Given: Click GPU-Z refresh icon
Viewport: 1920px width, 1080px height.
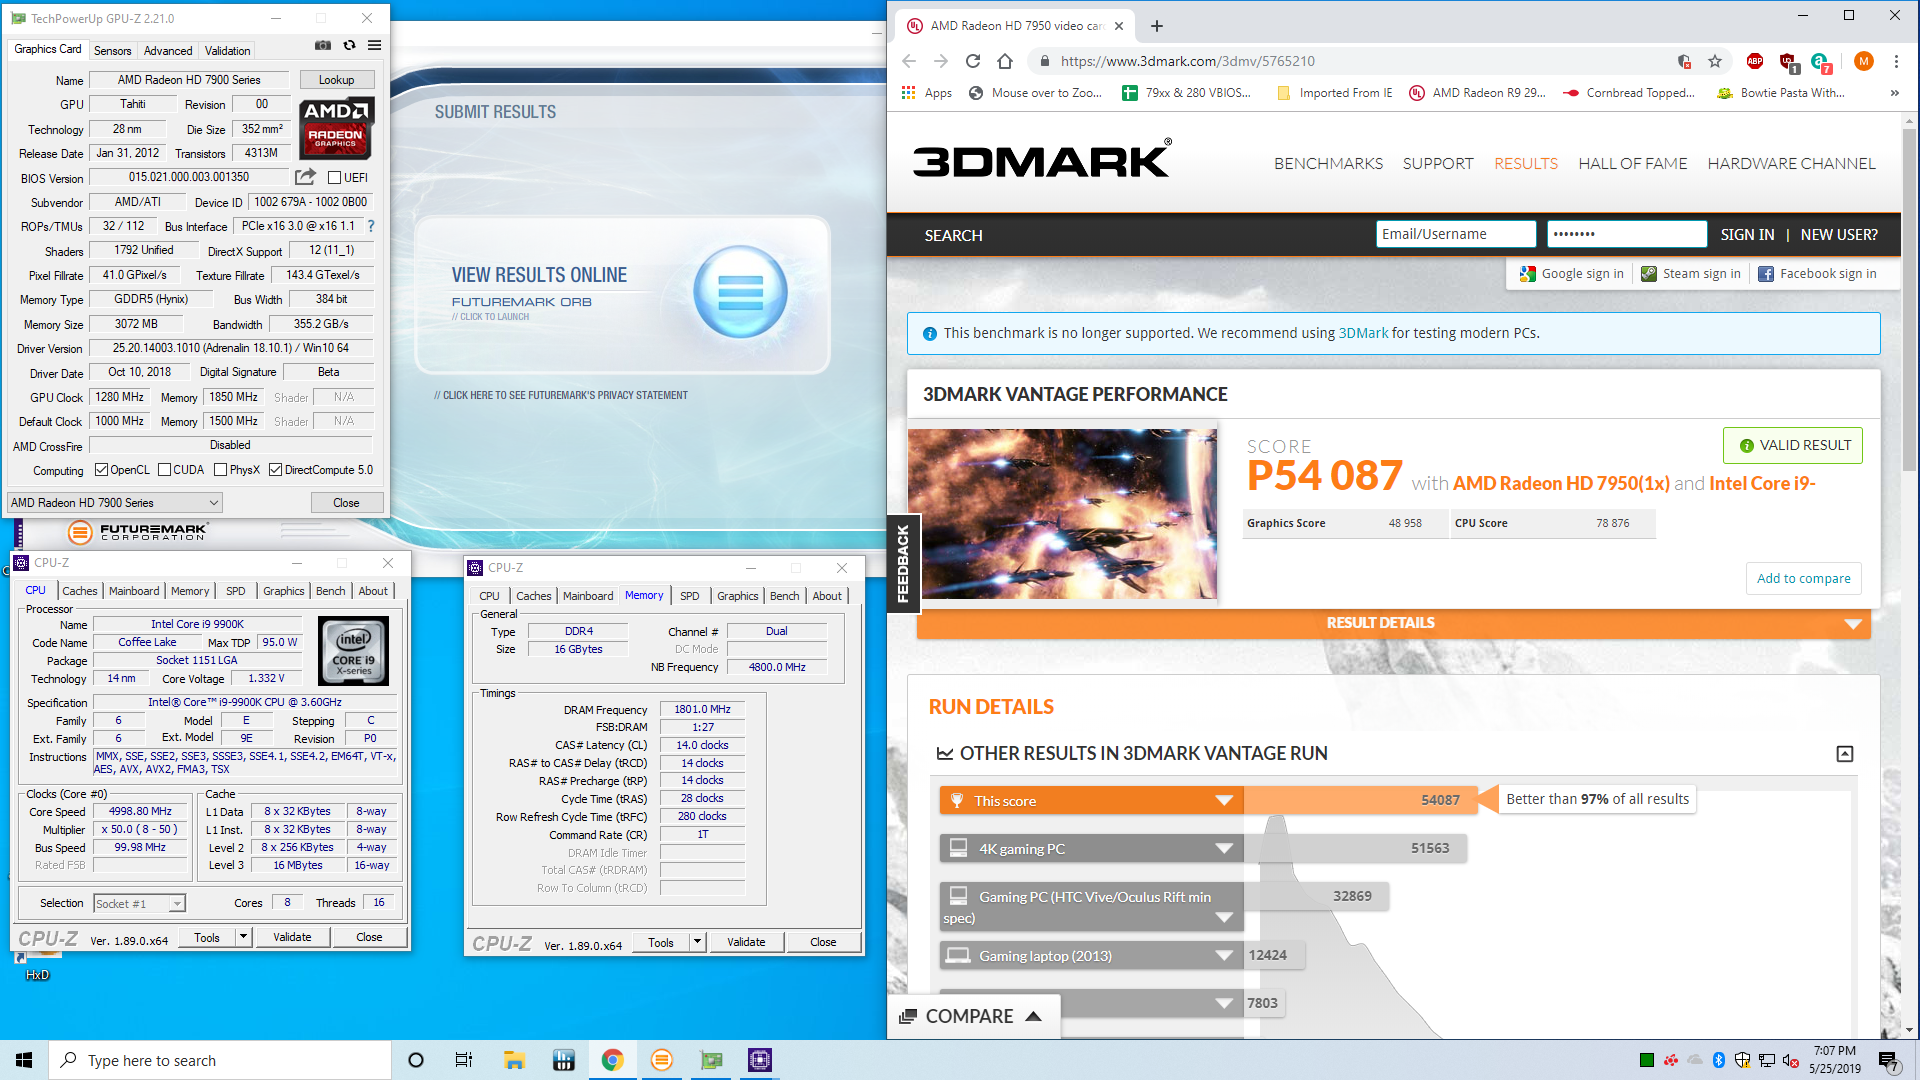Looking at the screenshot, I should tap(349, 46).
